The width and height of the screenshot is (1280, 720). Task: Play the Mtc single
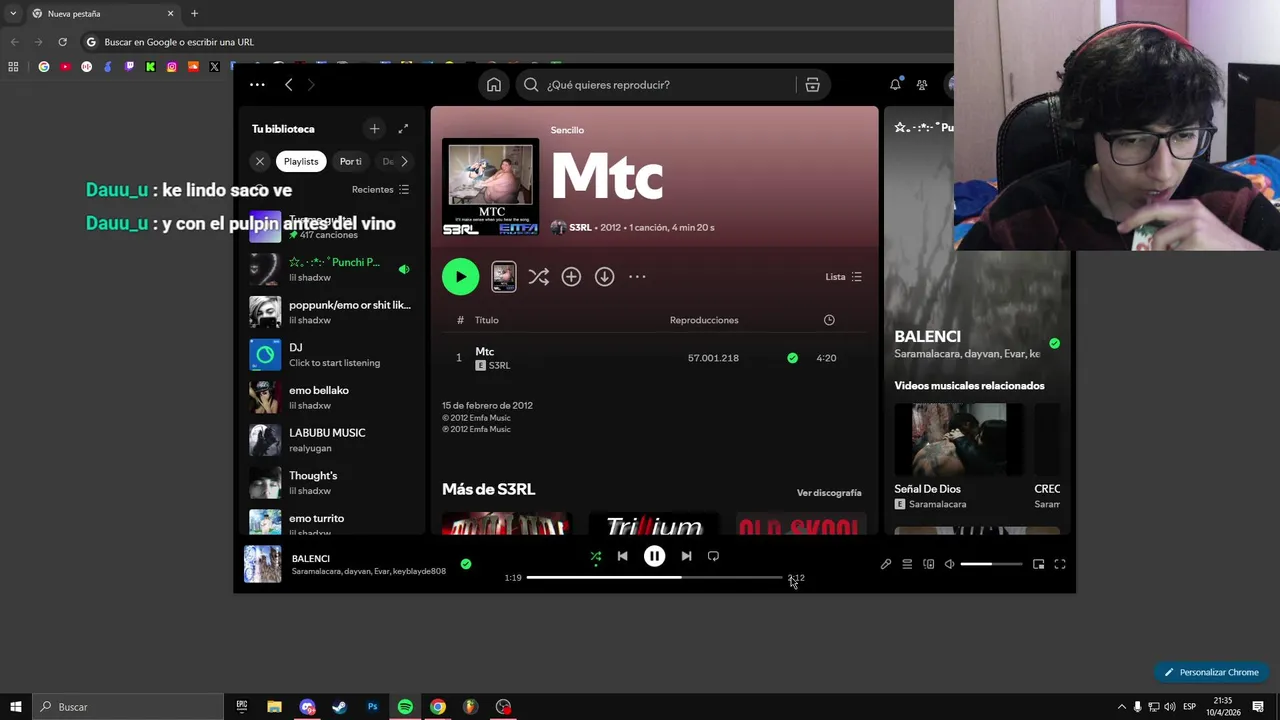(461, 277)
